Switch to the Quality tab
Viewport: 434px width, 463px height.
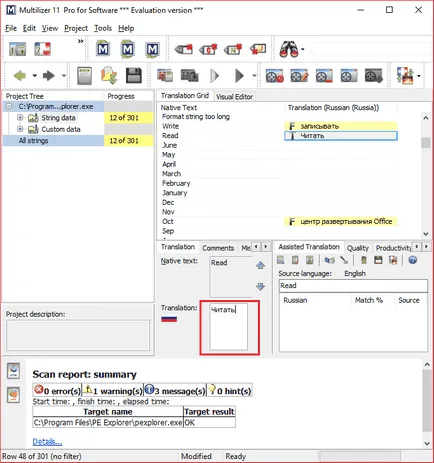coord(358,248)
